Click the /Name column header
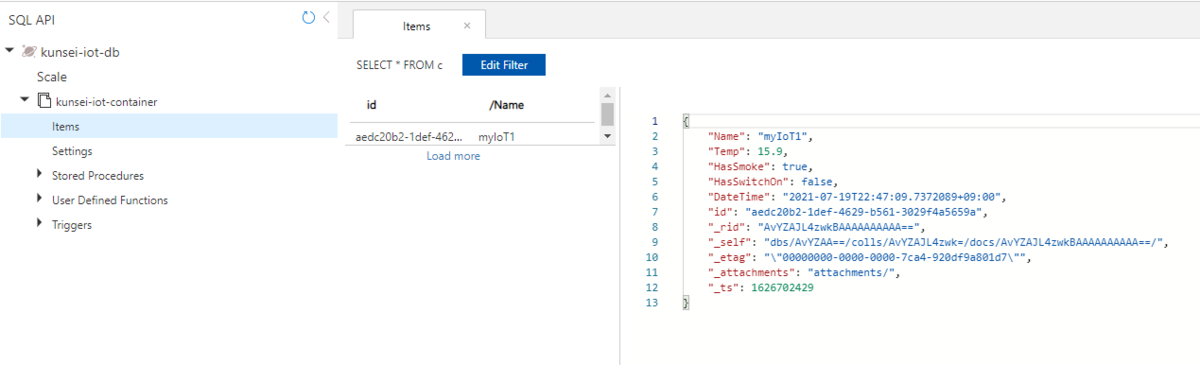1200x365 pixels. (506, 105)
